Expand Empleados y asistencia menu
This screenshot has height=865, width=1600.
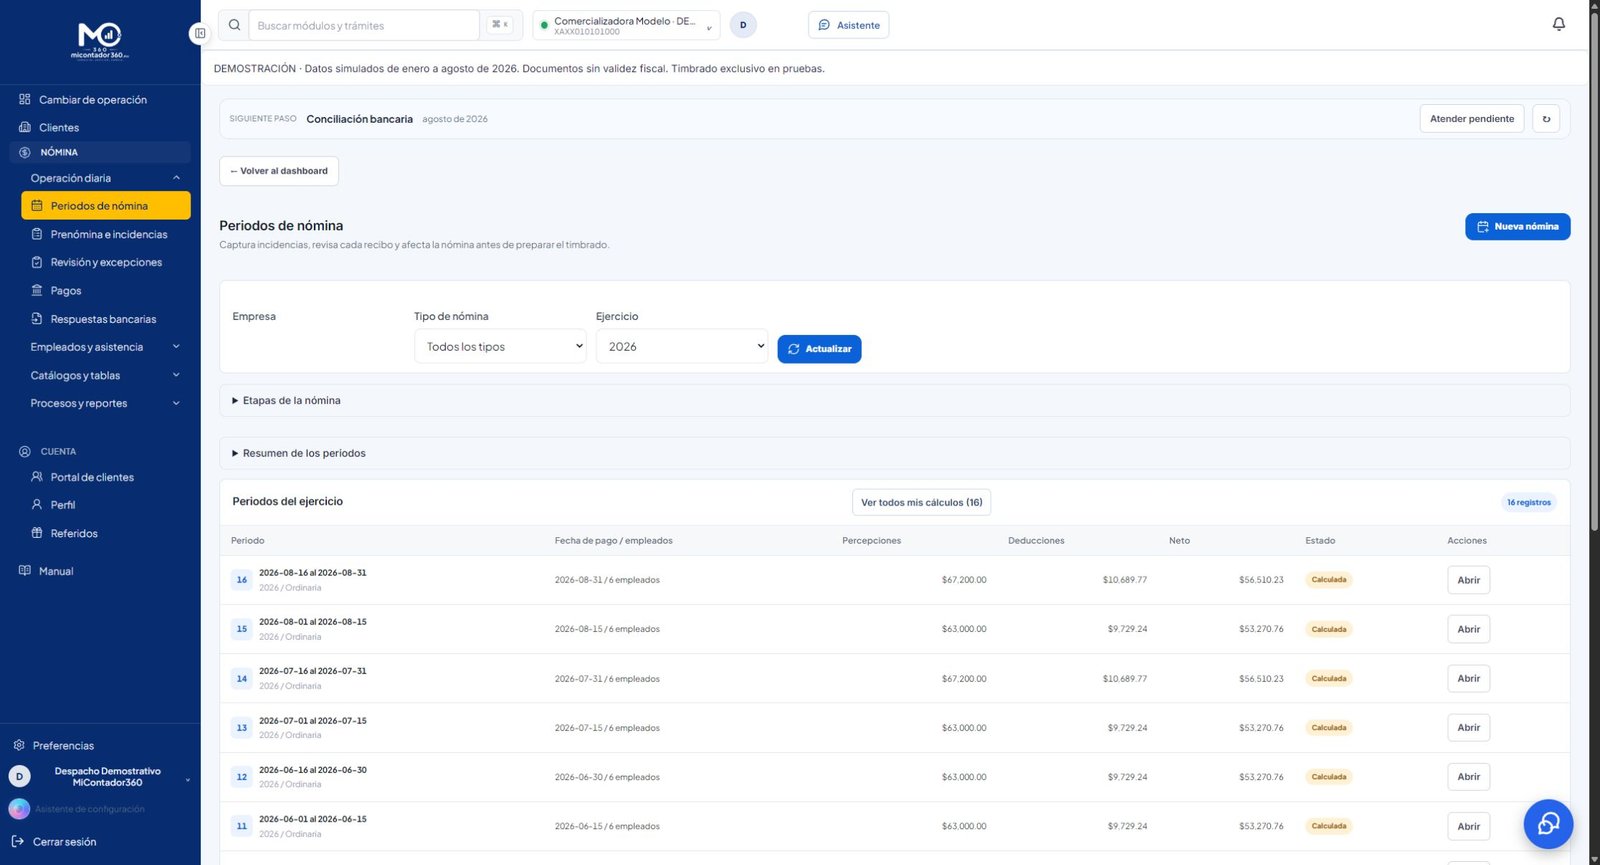[x=105, y=347]
